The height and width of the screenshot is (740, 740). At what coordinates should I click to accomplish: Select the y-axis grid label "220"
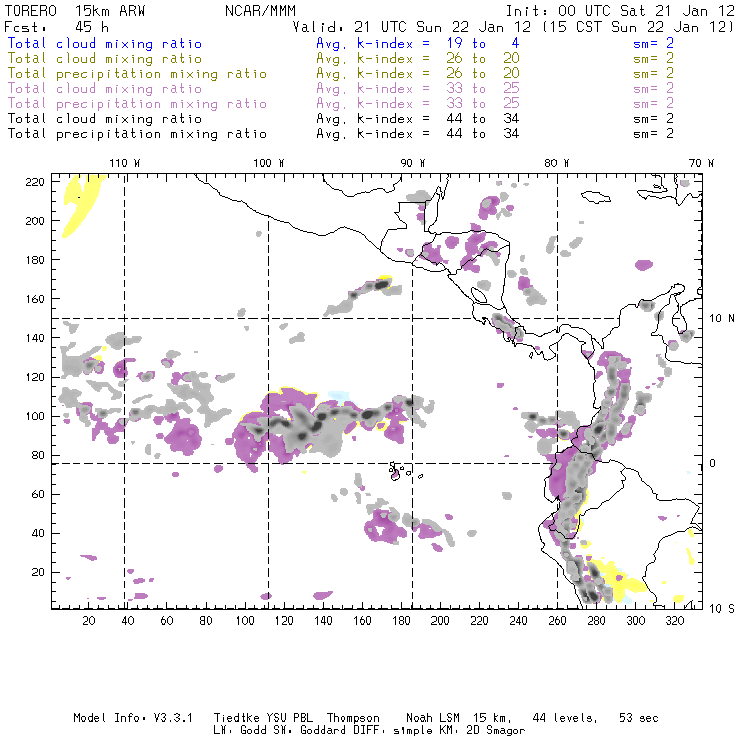tap(35, 182)
